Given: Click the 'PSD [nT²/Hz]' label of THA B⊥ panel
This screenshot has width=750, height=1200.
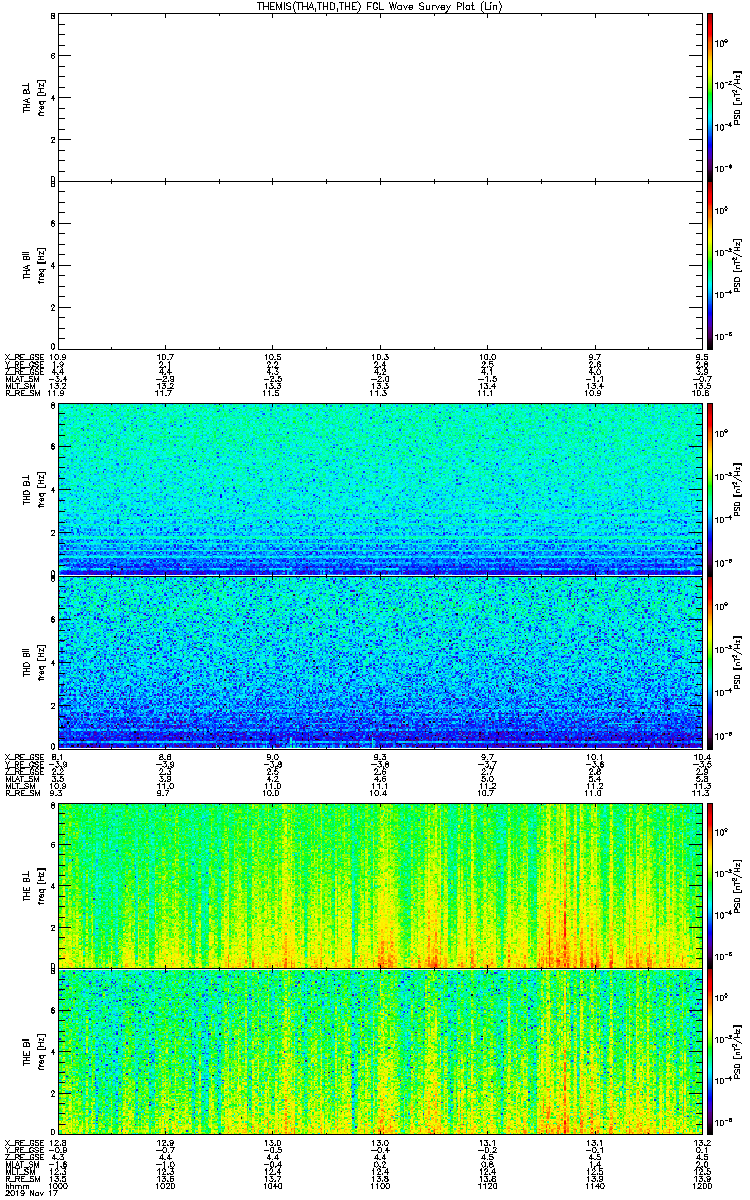Looking at the screenshot, I should pyautogui.click(x=738, y=97).
